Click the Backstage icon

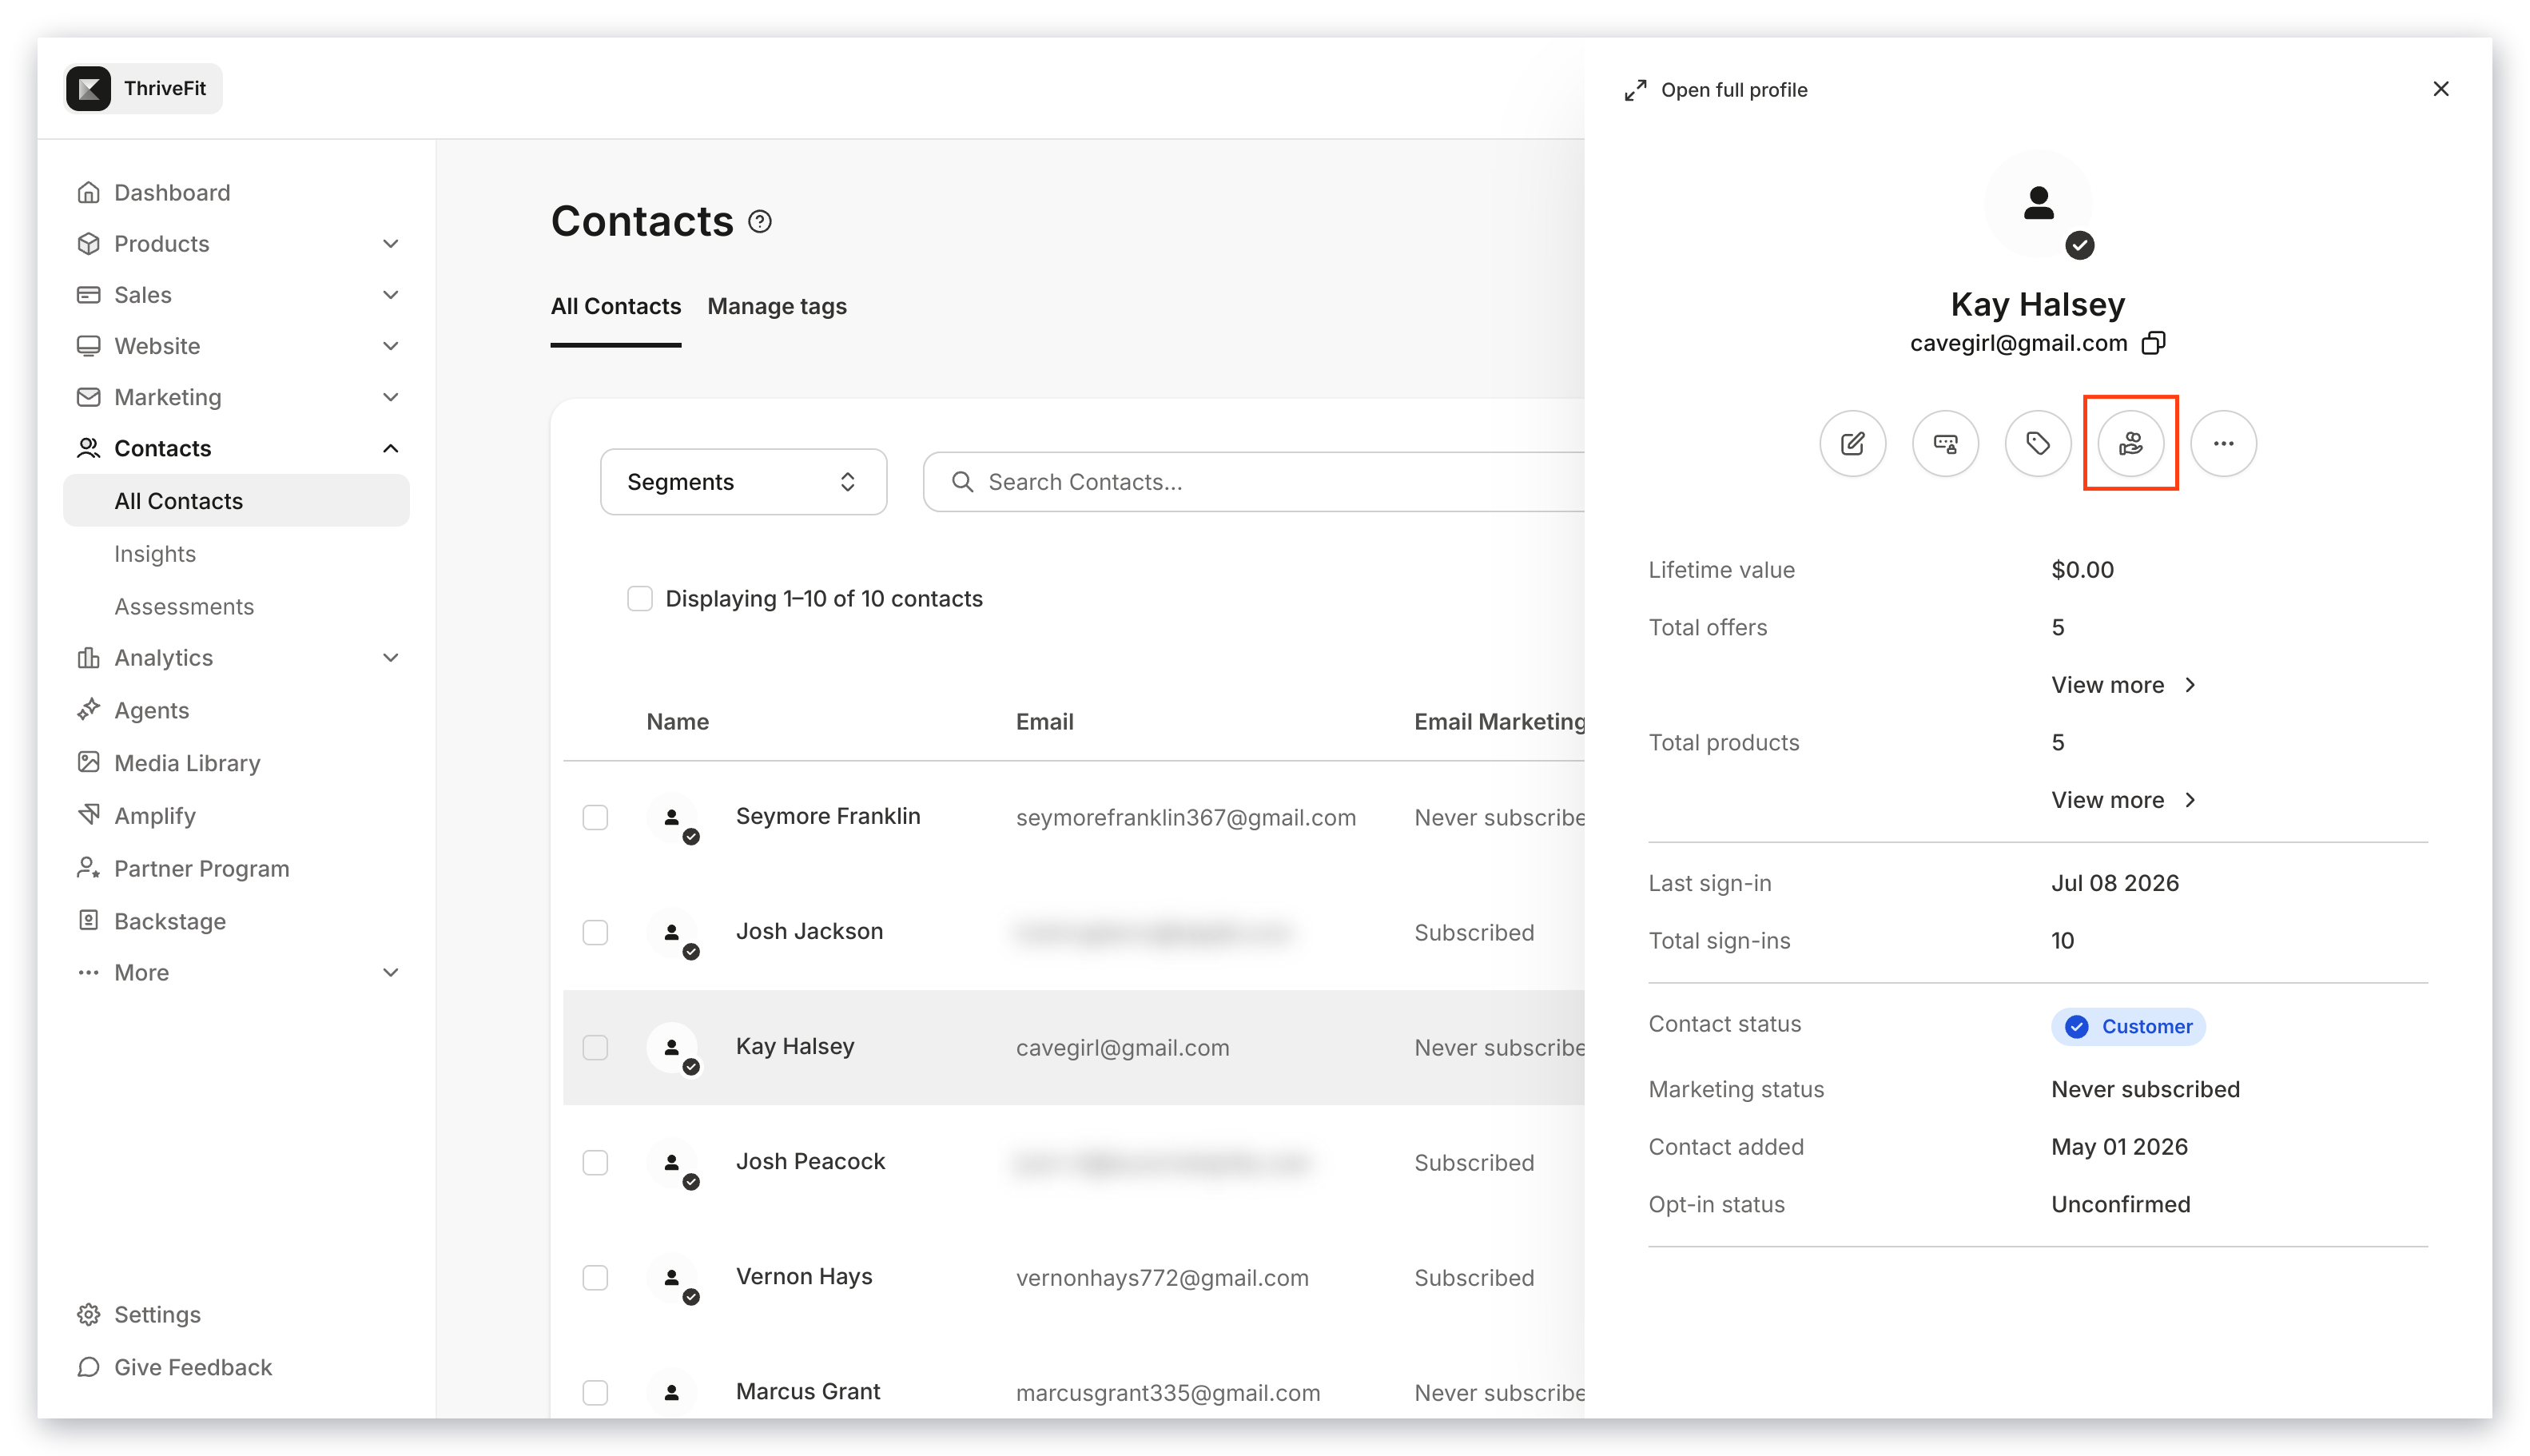pyautogui.click(x=88, y=920)
